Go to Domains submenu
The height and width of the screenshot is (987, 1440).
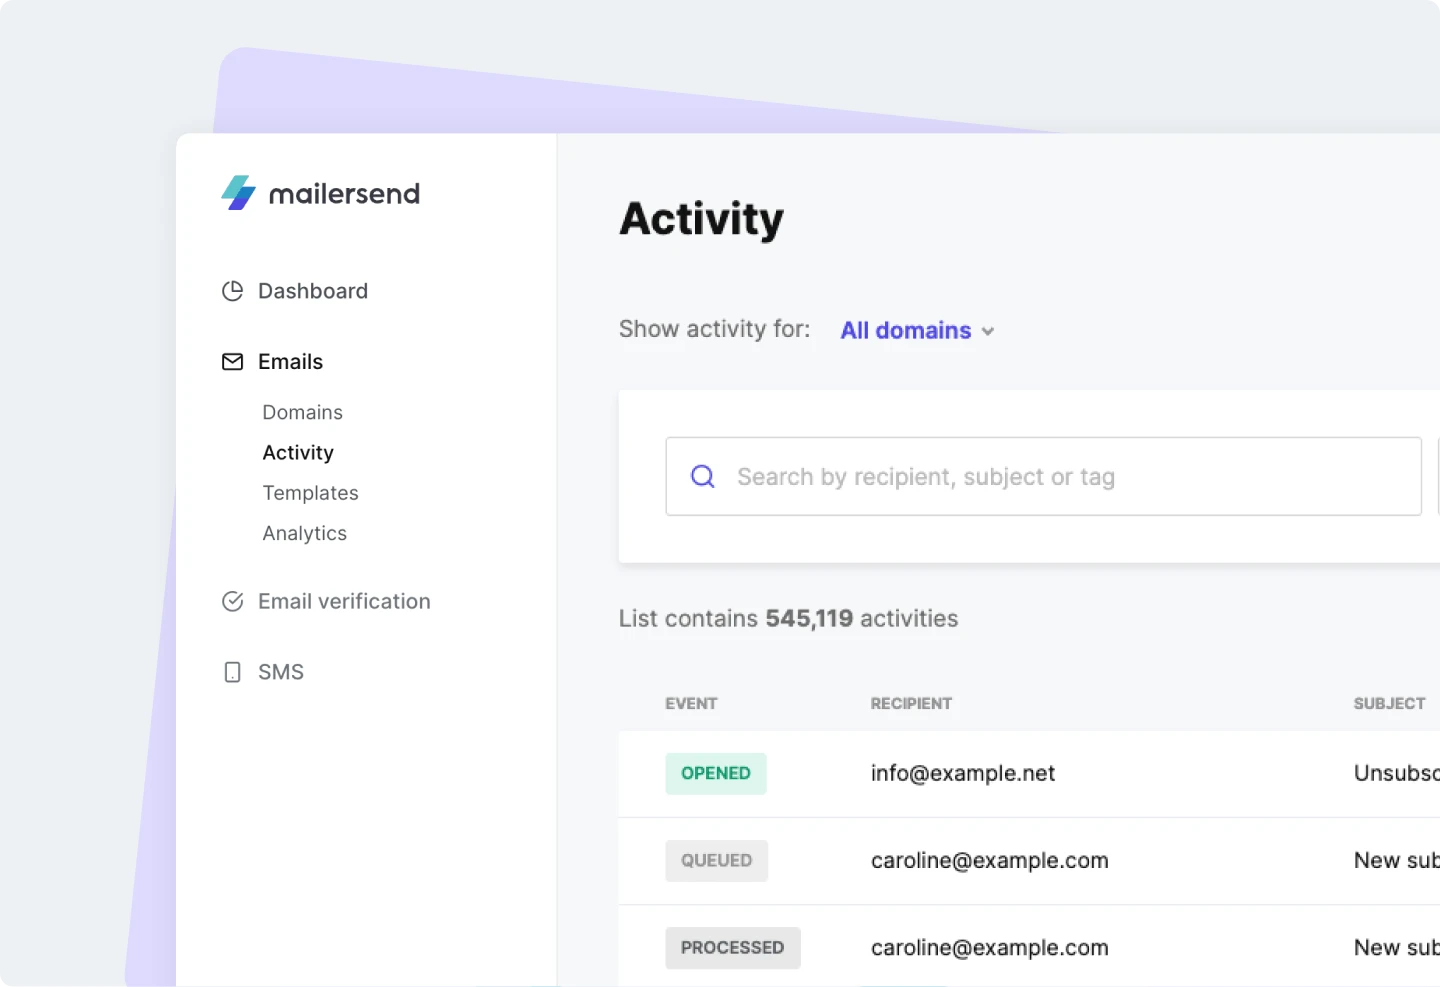(x=302, y=412)
